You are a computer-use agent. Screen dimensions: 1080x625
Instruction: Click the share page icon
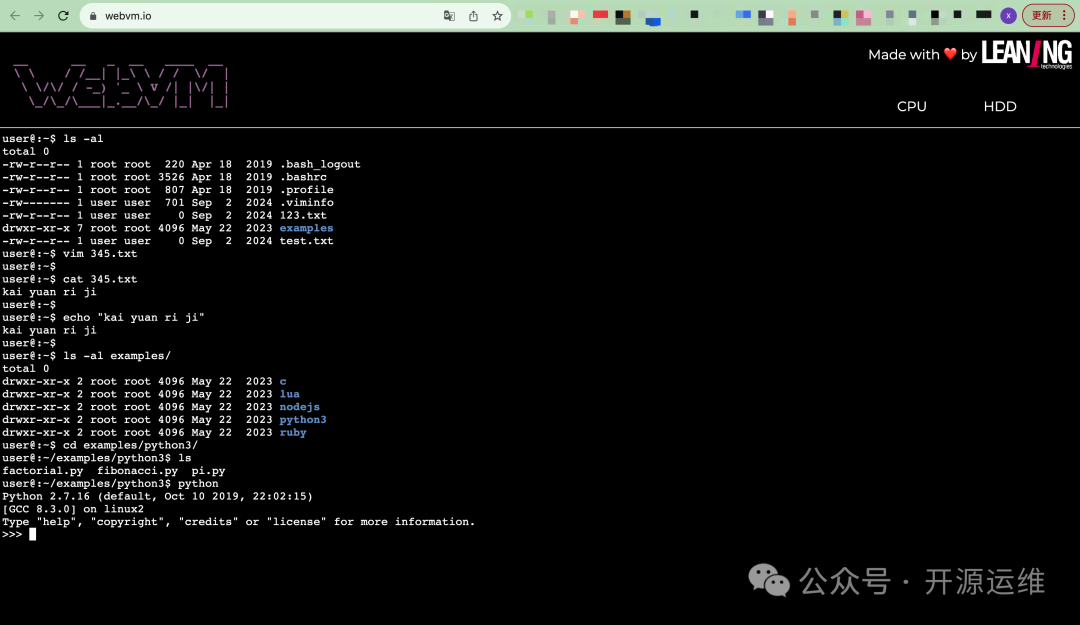473,16
